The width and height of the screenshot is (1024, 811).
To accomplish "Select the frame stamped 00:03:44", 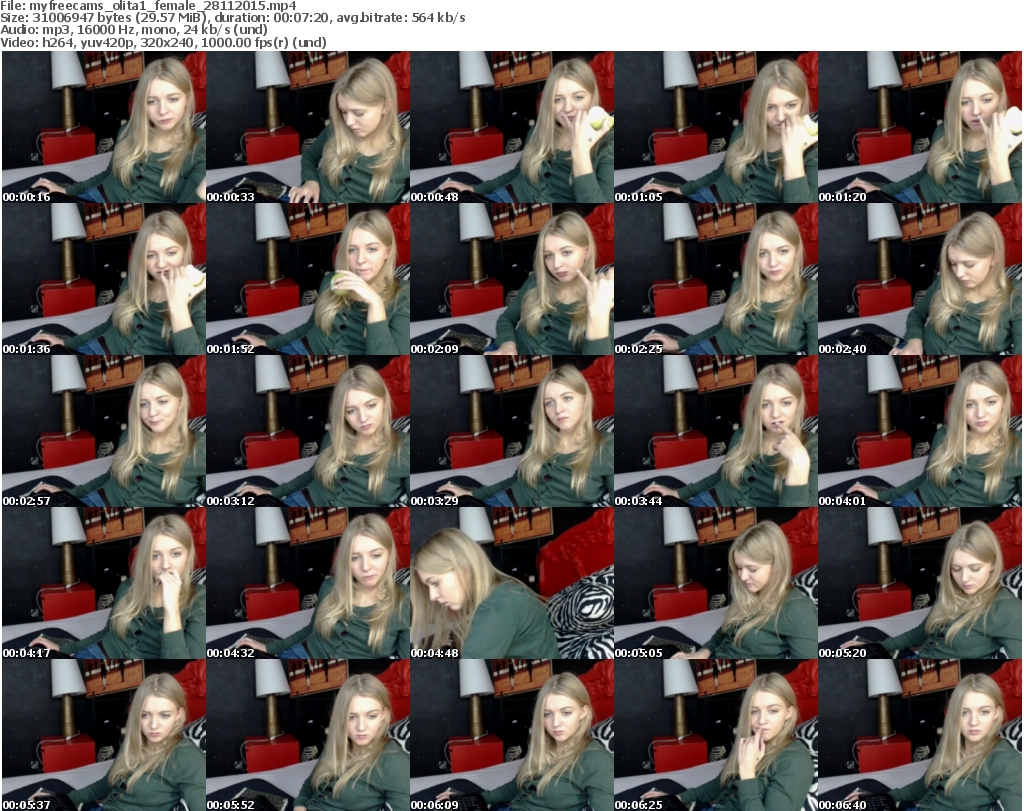I will [x=716, y=431].
